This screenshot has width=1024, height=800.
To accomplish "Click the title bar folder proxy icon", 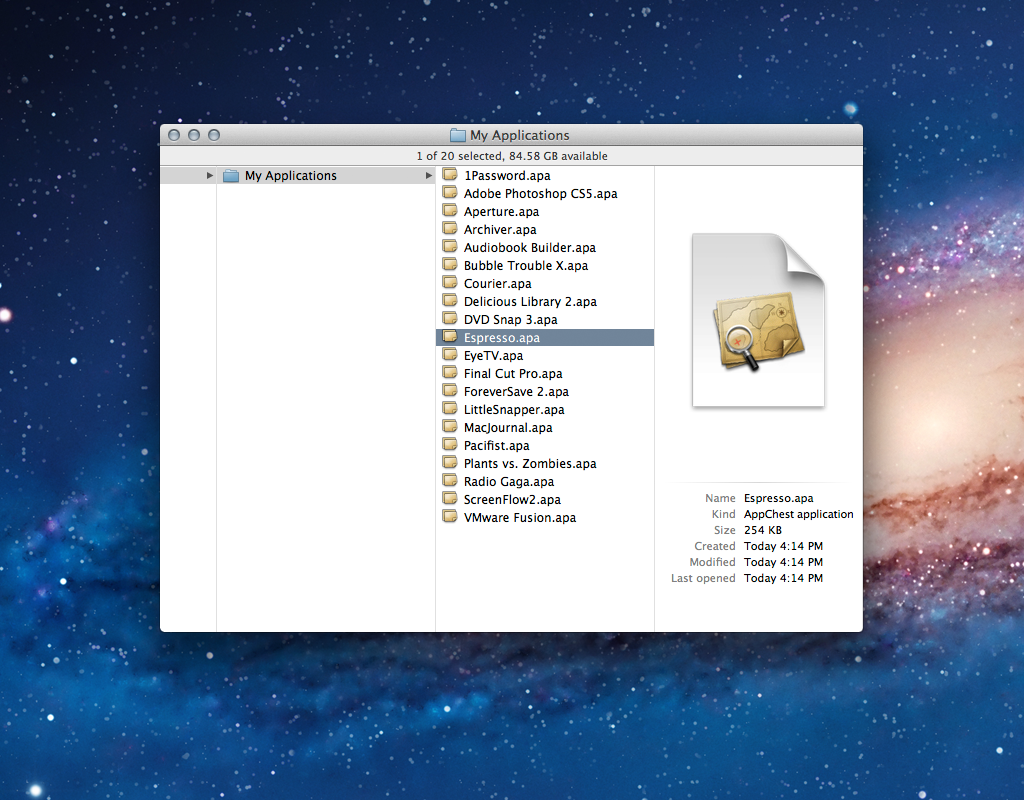I will coord(458,135).
